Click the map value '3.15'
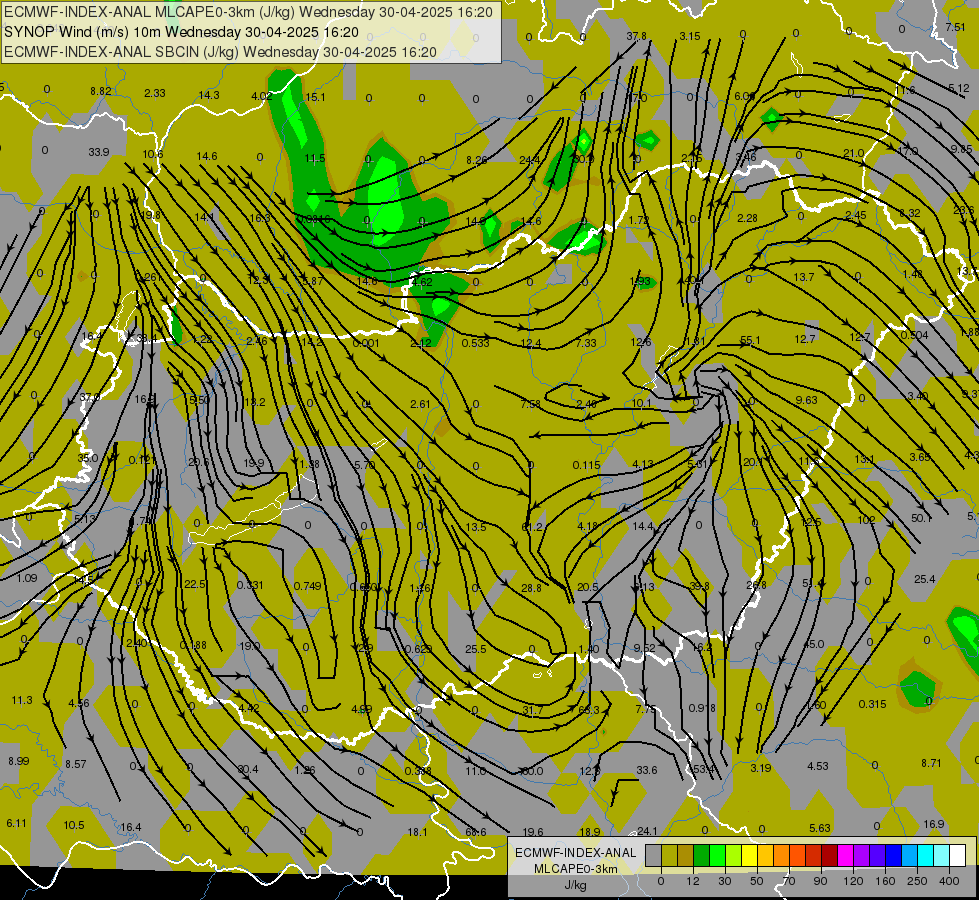The width and height of the screenshot is (979, 900). tap(690, 36)
